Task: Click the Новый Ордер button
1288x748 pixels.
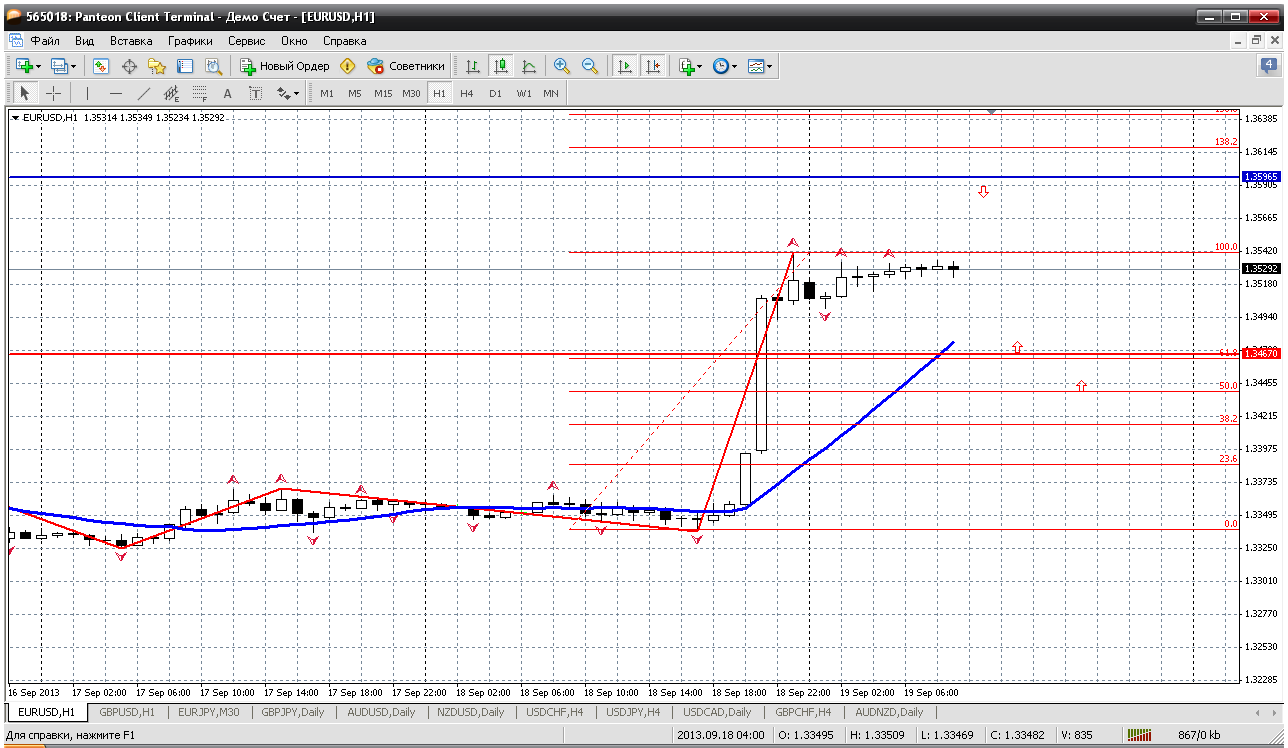Action: coord(285,66)
